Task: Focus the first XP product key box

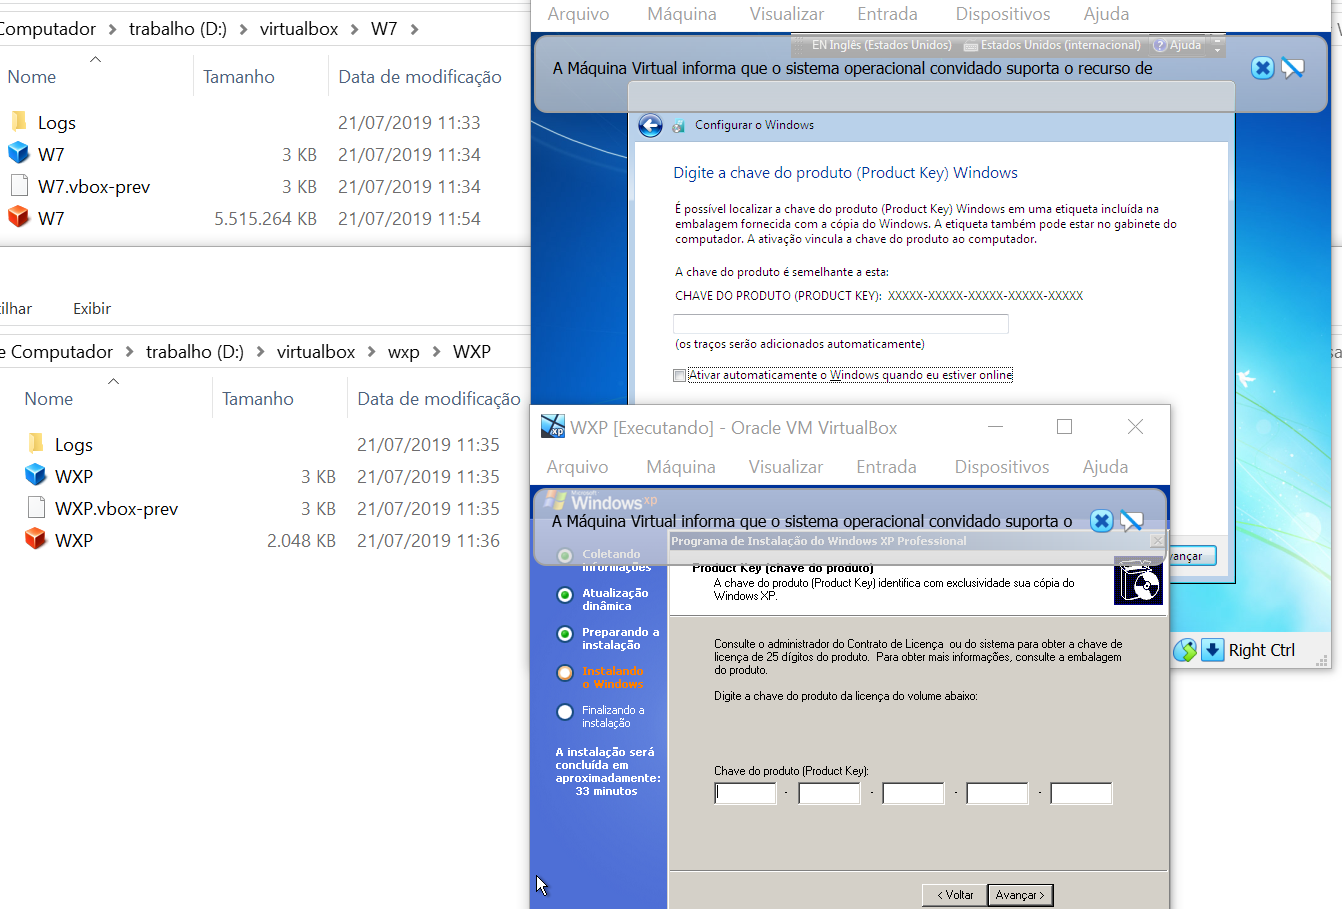Action: [x=745, y=793]
